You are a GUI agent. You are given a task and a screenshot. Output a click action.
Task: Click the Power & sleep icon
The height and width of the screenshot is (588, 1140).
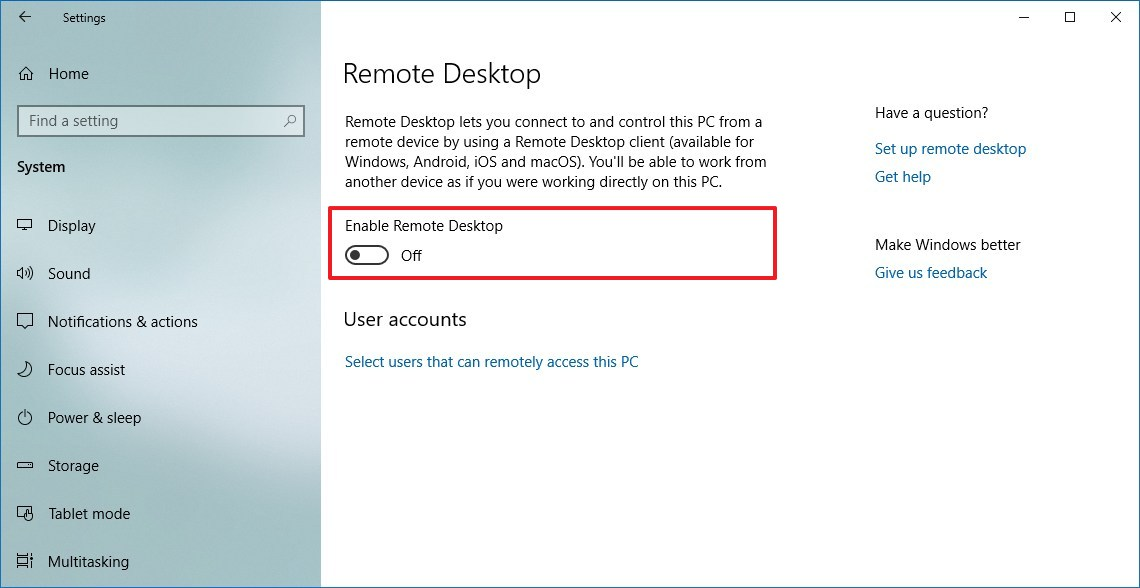pos(25,417)
